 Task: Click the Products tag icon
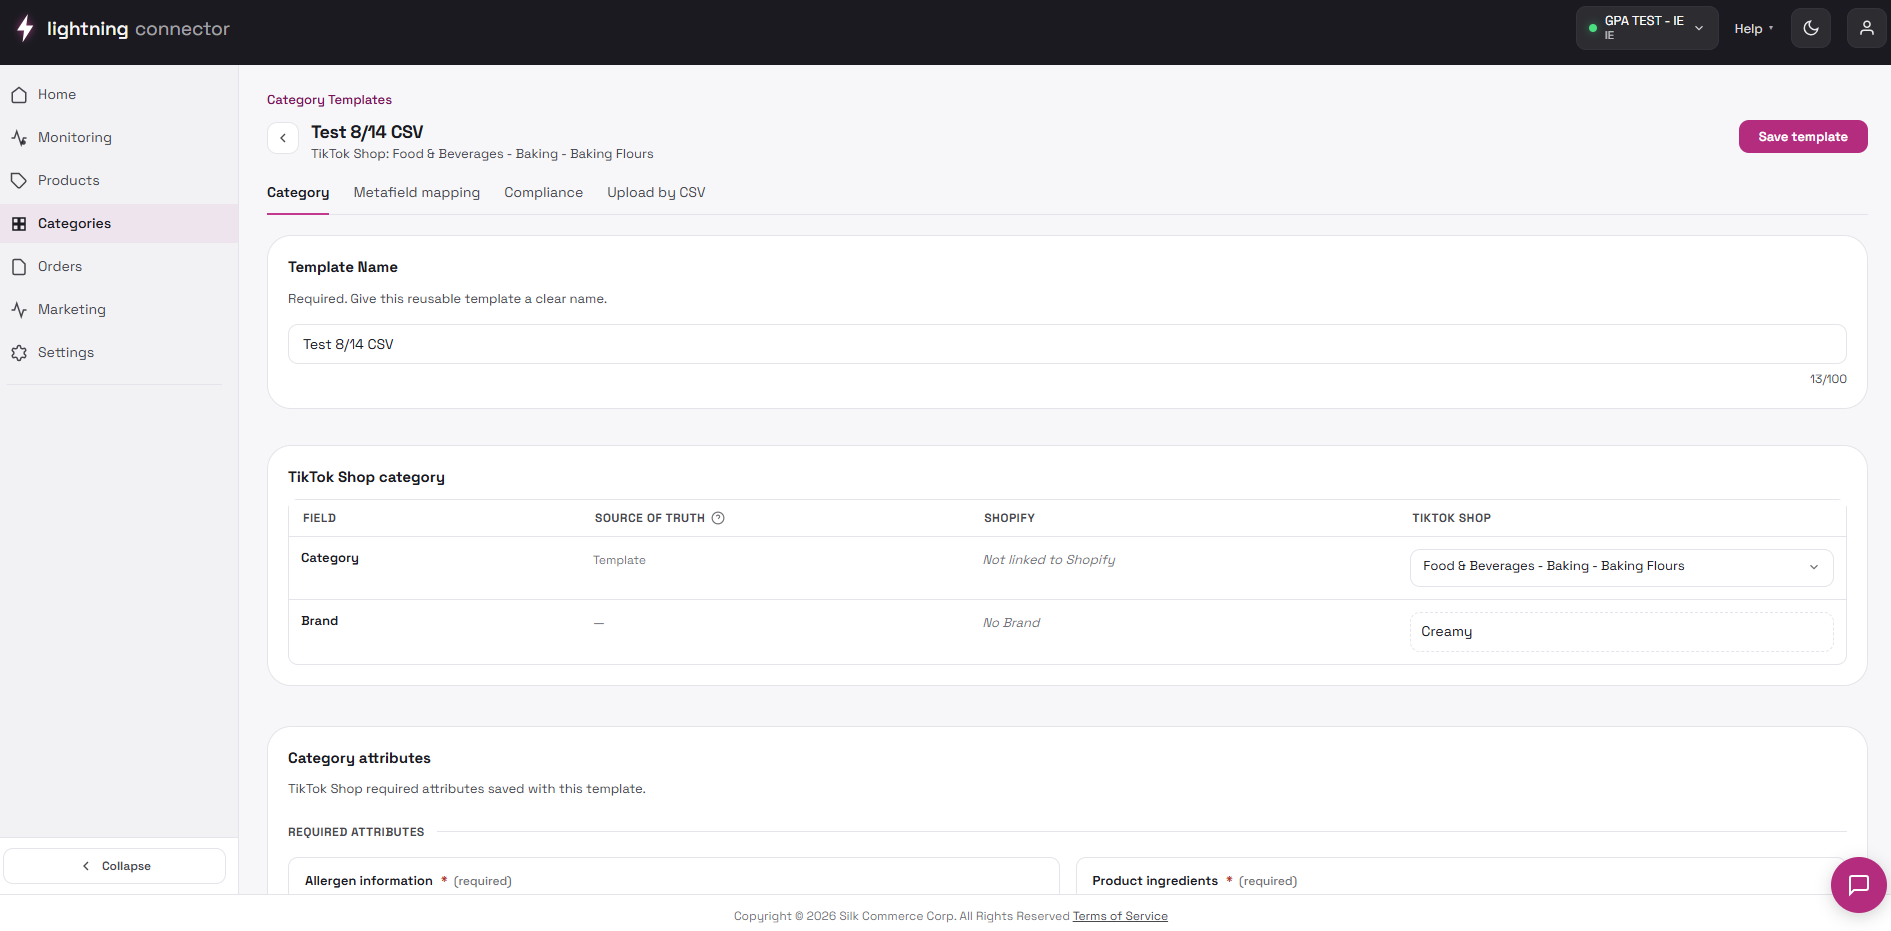point(19,181)
